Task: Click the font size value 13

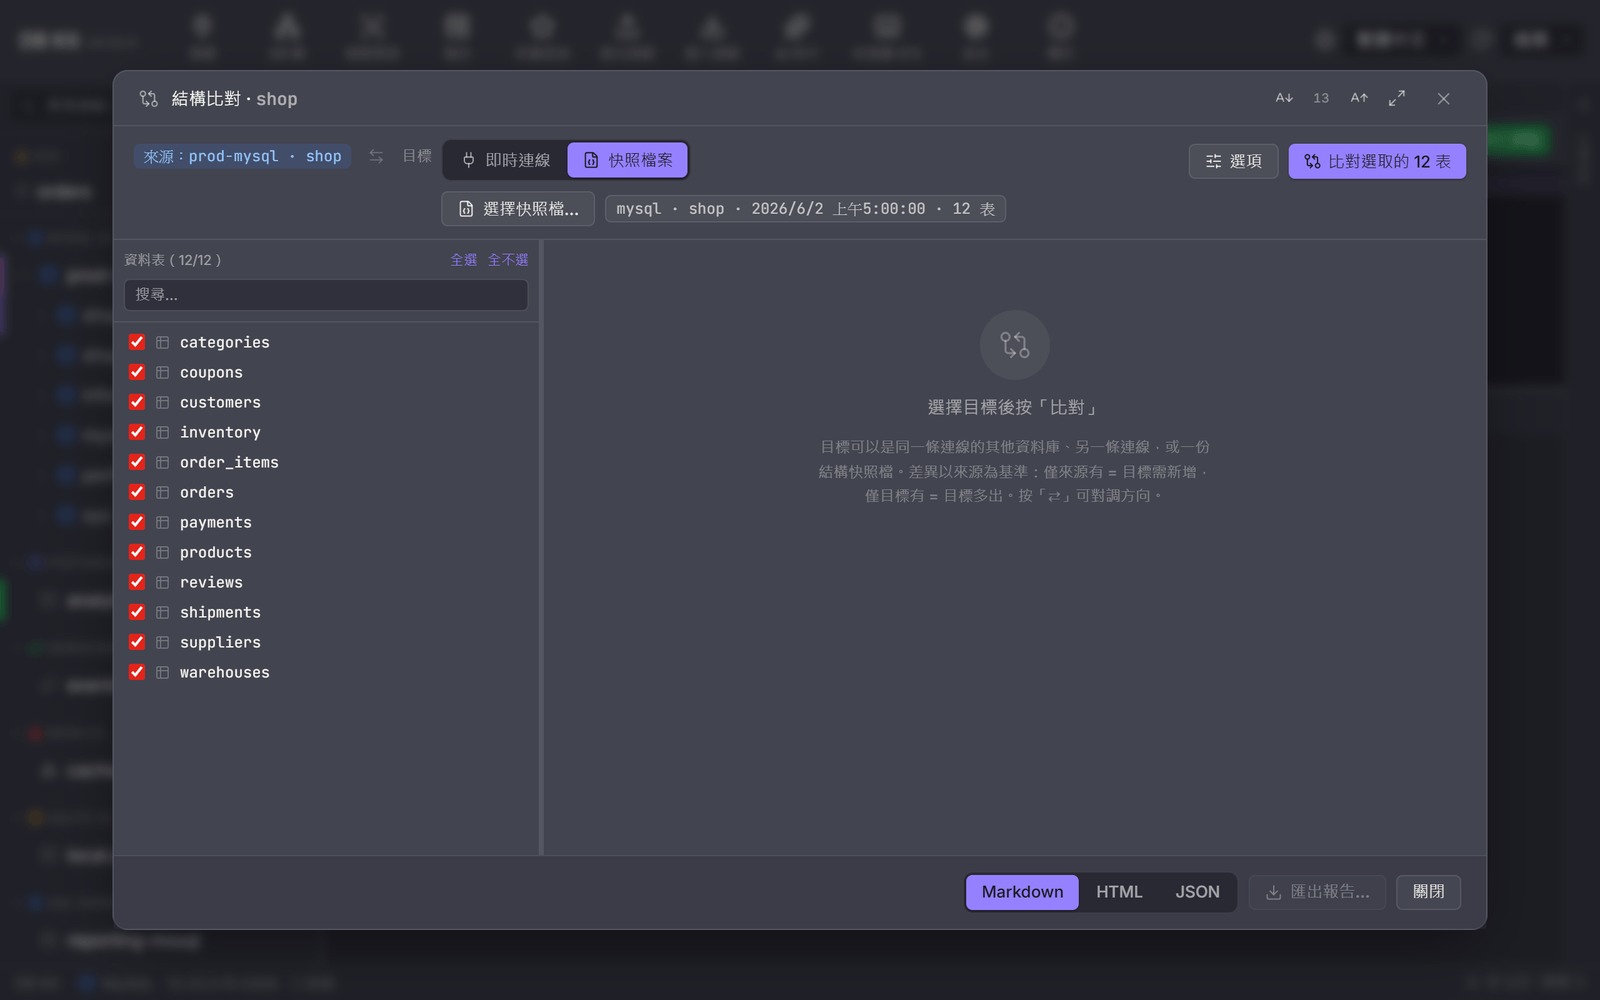Action: pyautogui.click(x=1321, y=98)
